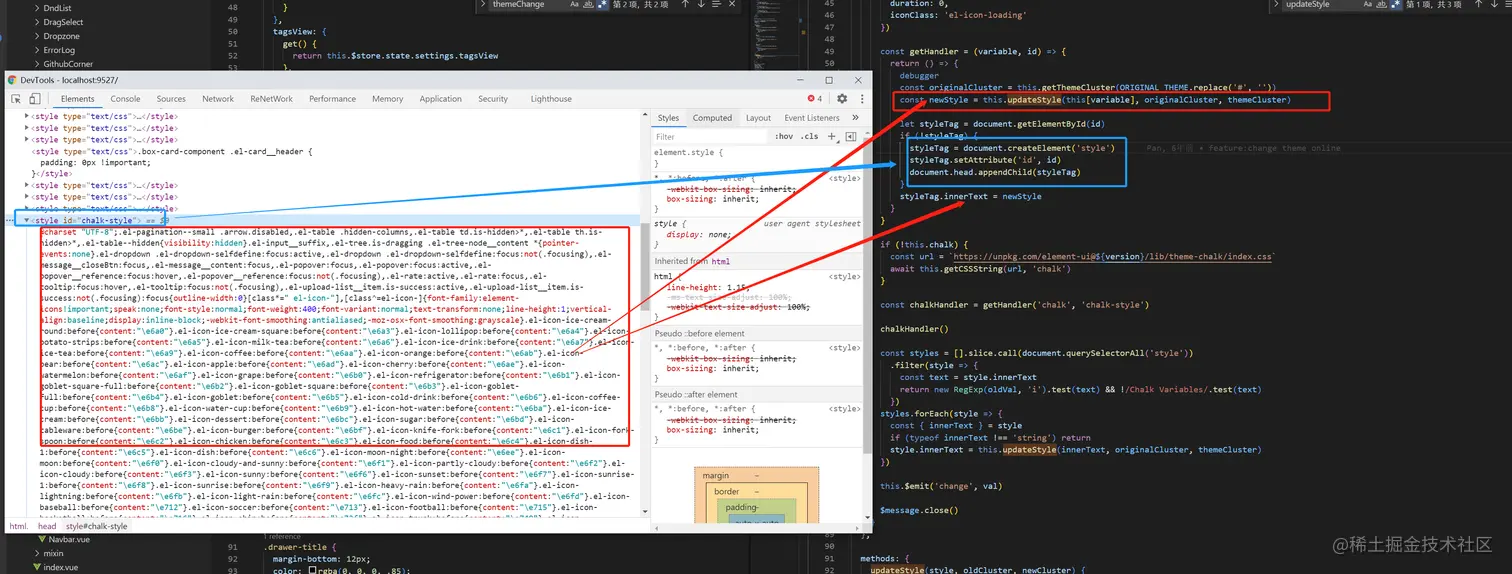Open the Security tab
The height and width of the screenshot is (574, 1512).
coord(493,99)
